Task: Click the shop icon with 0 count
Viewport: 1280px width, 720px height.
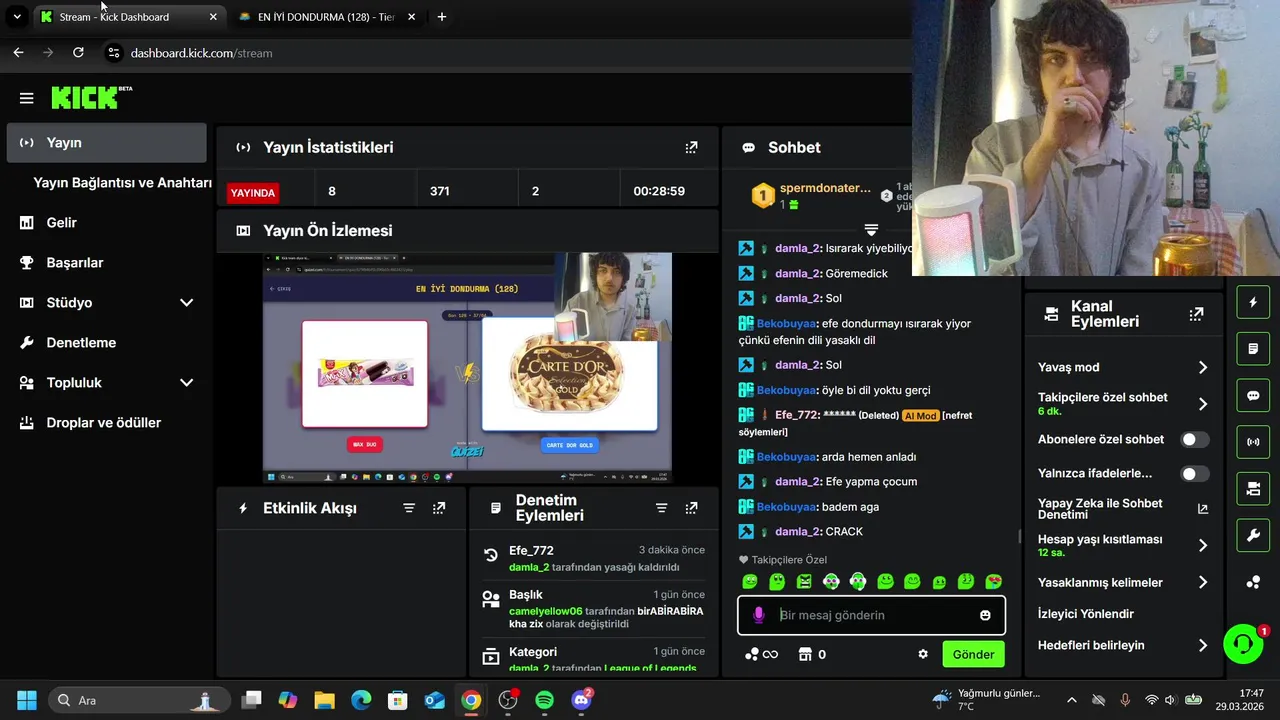Action: [x=812, y=654]
